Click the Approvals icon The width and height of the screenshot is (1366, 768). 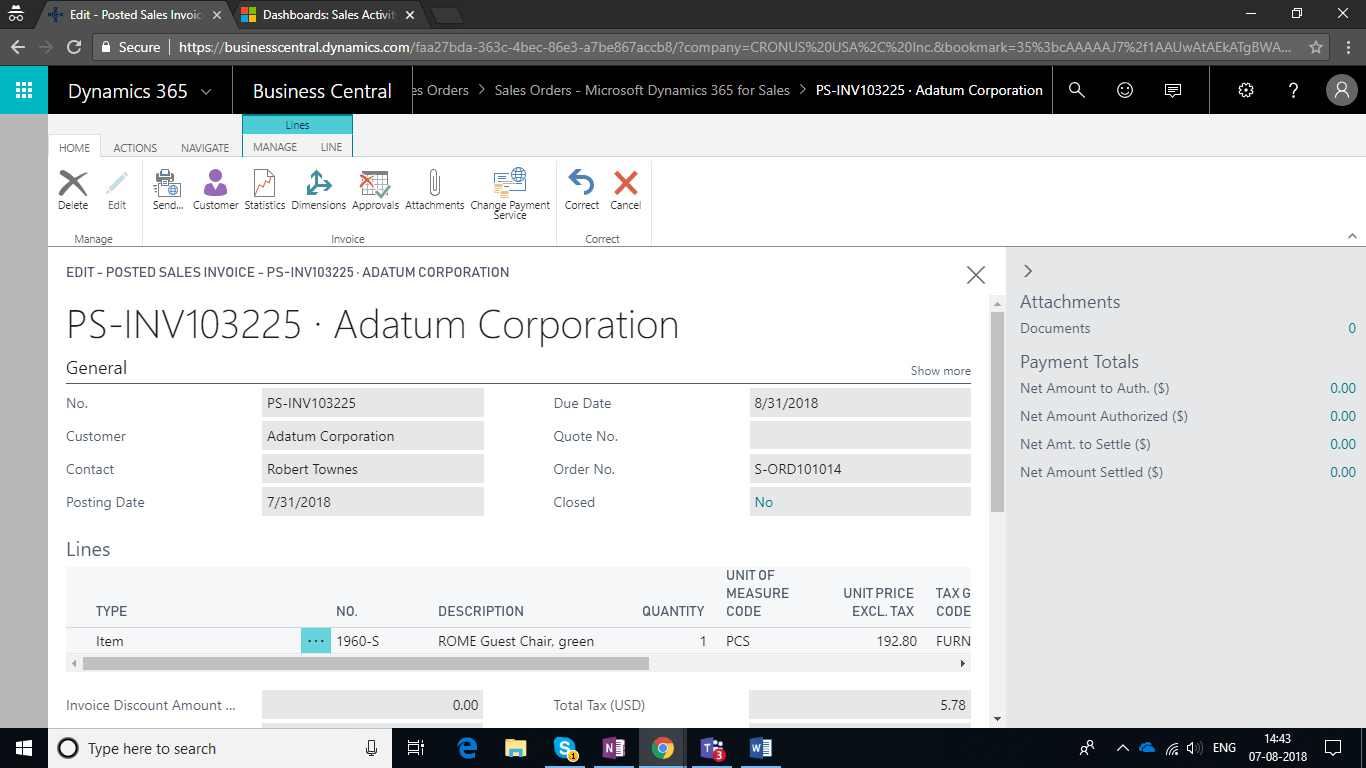pos(375,188)
